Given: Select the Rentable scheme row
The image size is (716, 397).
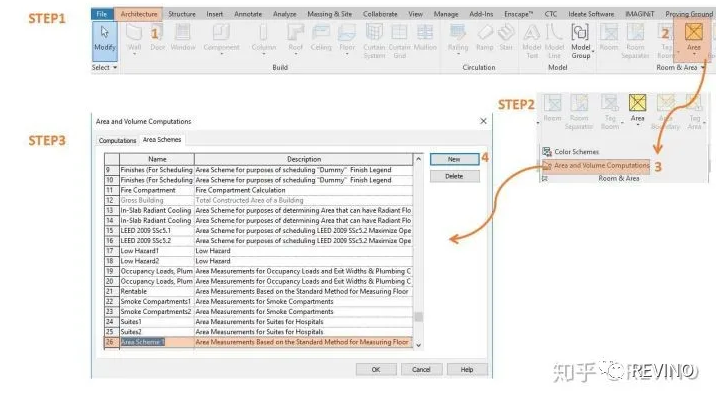Looking at the screenshot, I should coord(258,291).
